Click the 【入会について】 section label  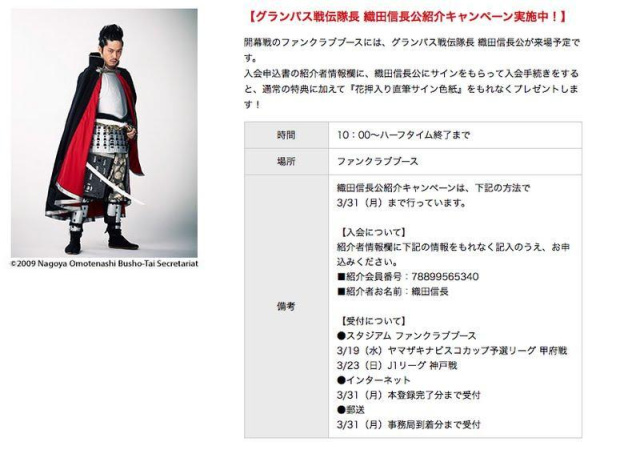372,232
